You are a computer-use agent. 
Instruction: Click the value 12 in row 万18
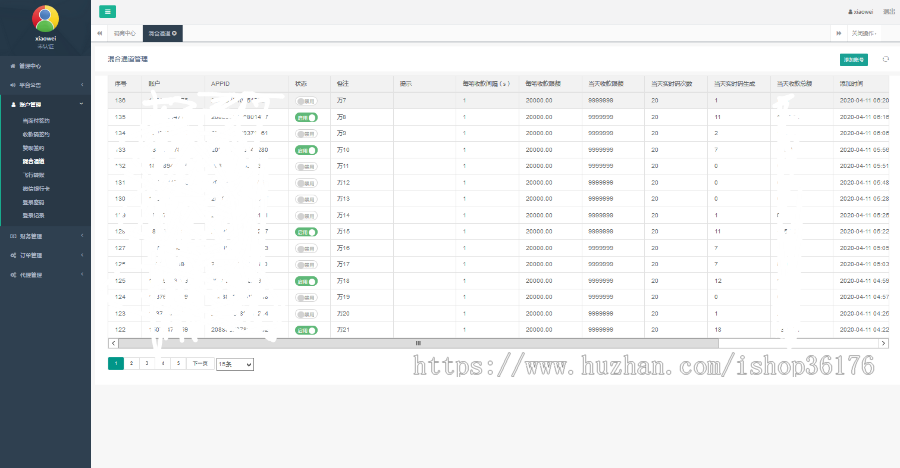click(717, 281)
